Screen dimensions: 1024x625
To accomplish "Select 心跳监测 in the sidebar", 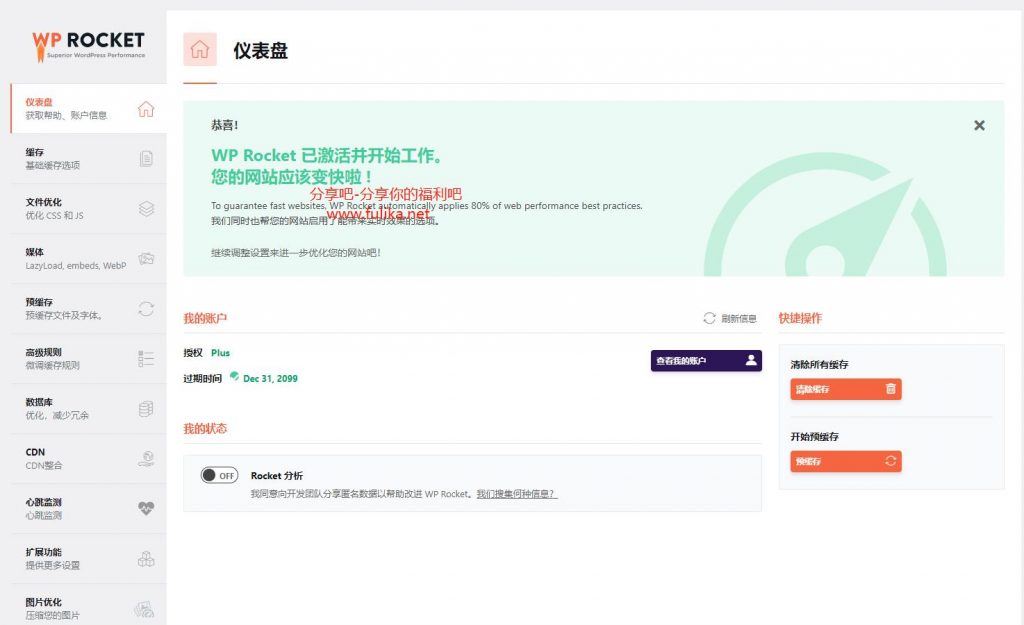I will [x=89, y=508].
